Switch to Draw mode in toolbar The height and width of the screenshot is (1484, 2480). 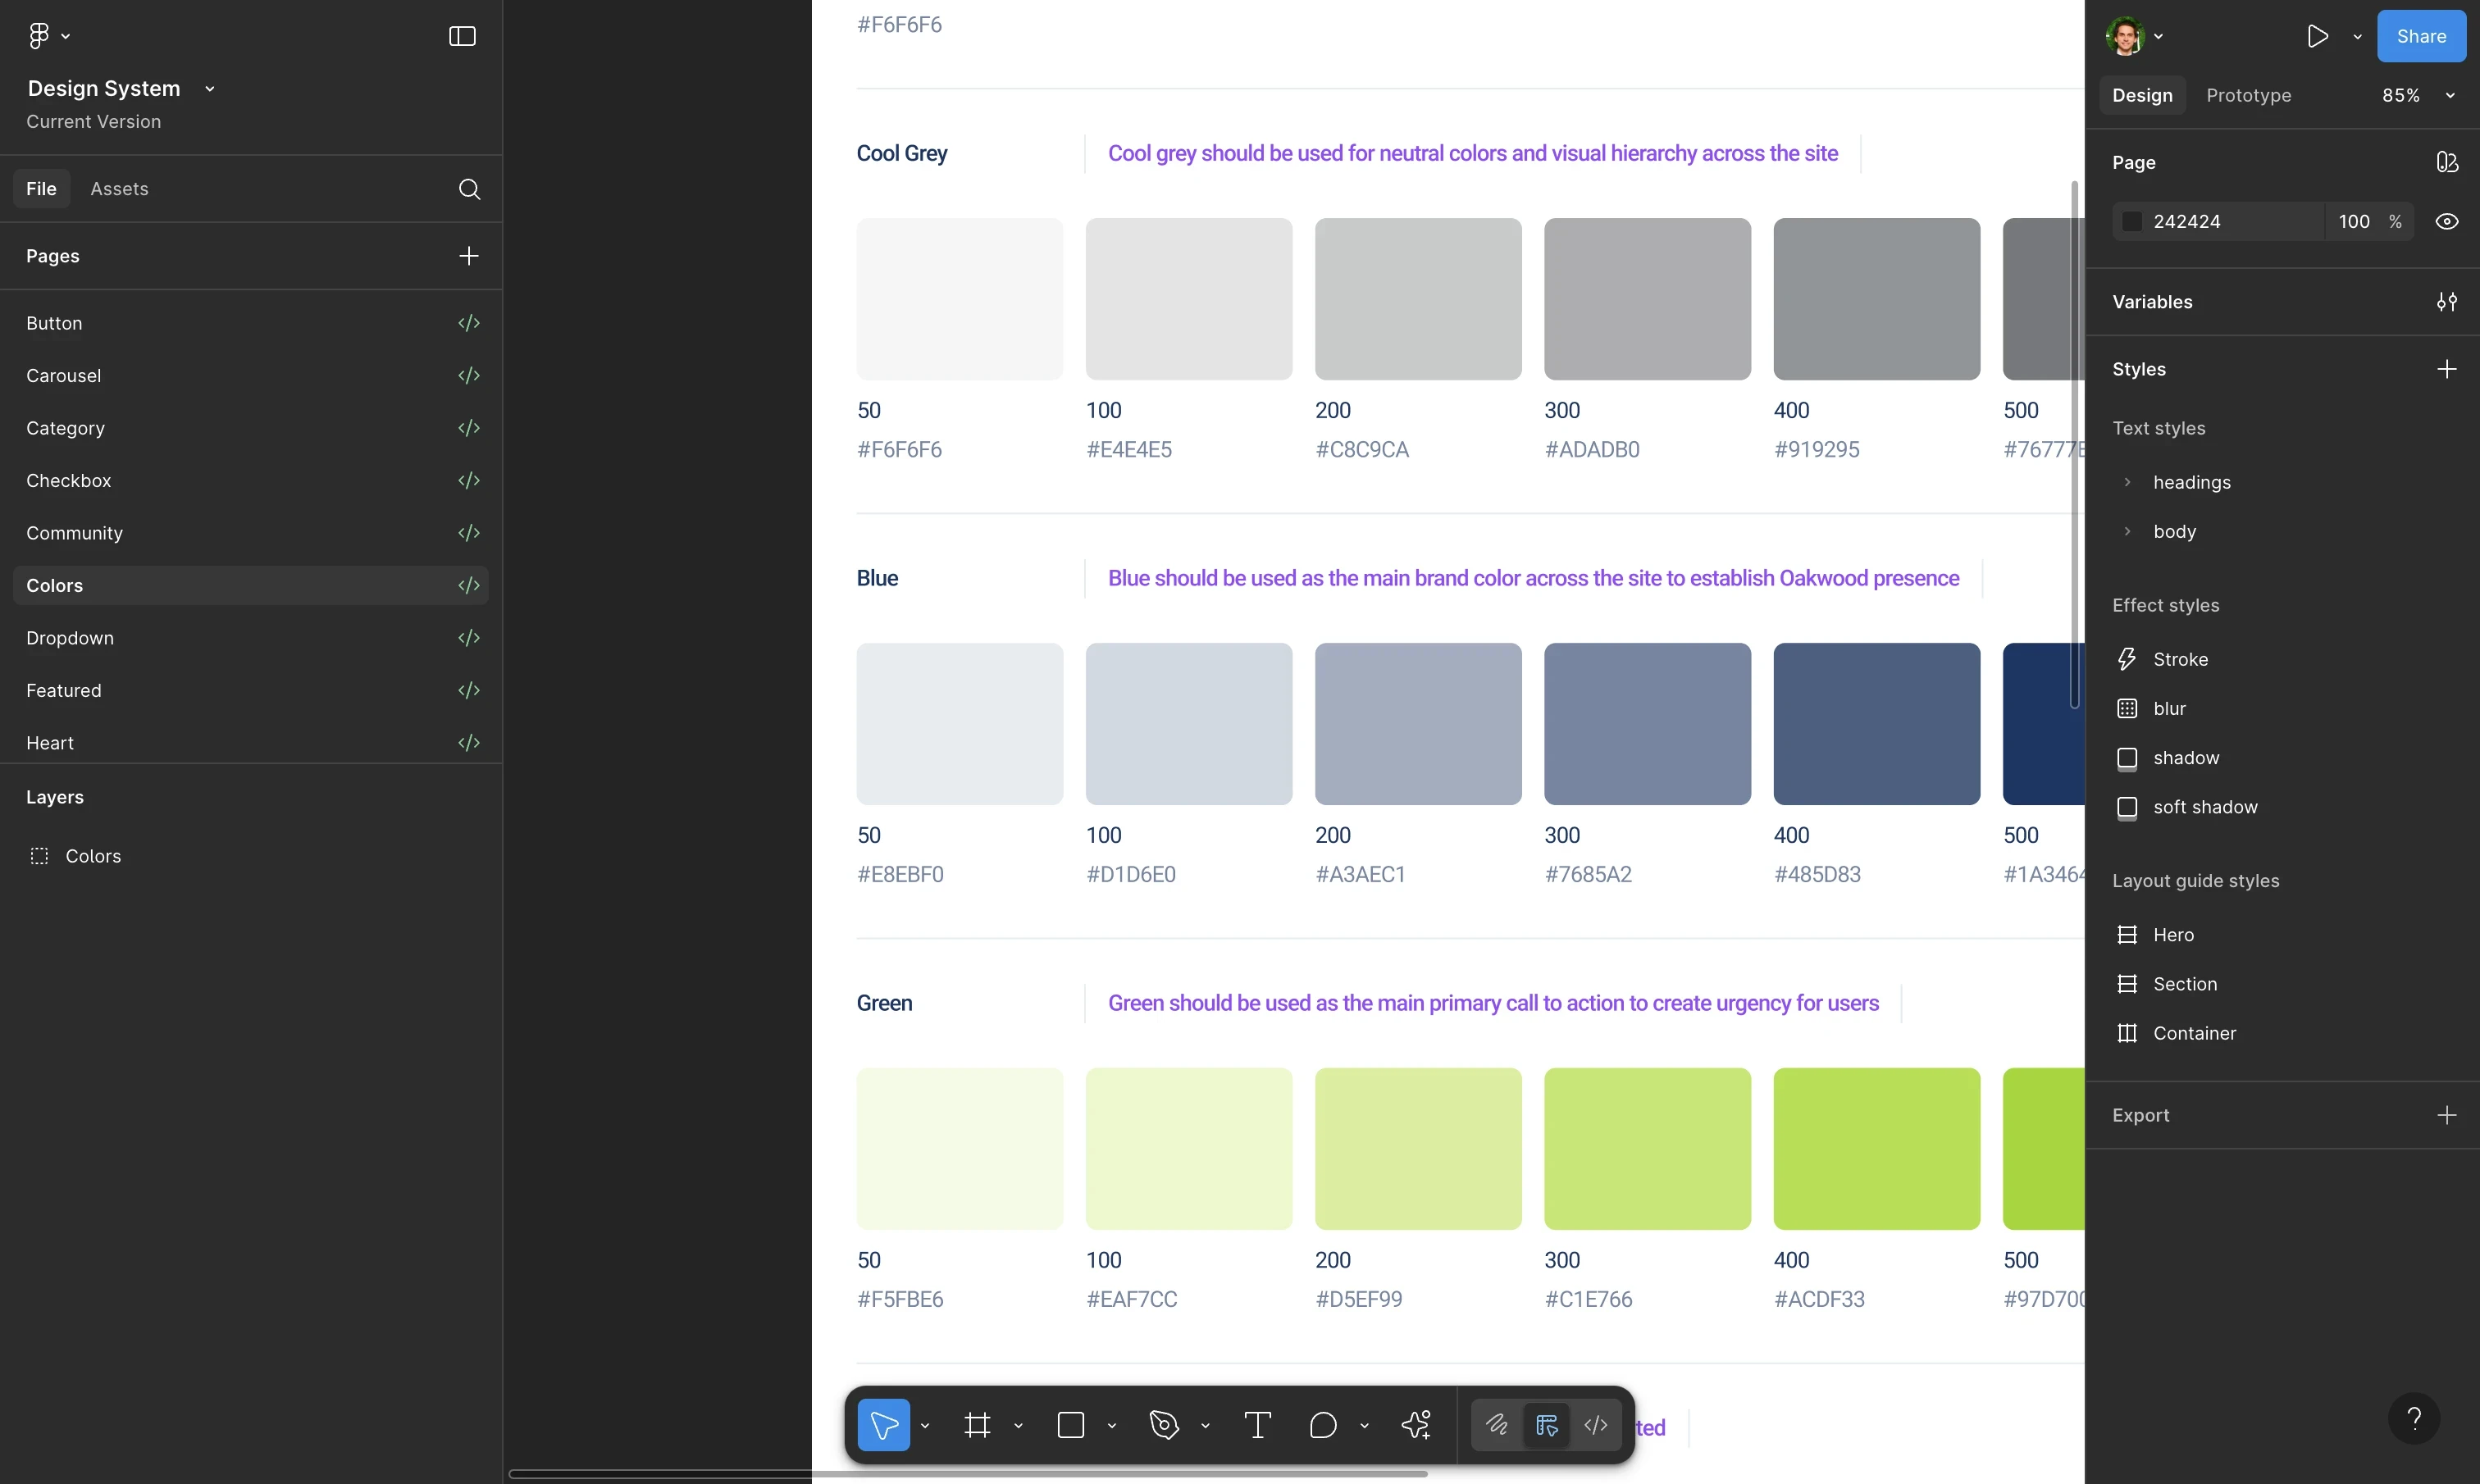[1496, 1425]
